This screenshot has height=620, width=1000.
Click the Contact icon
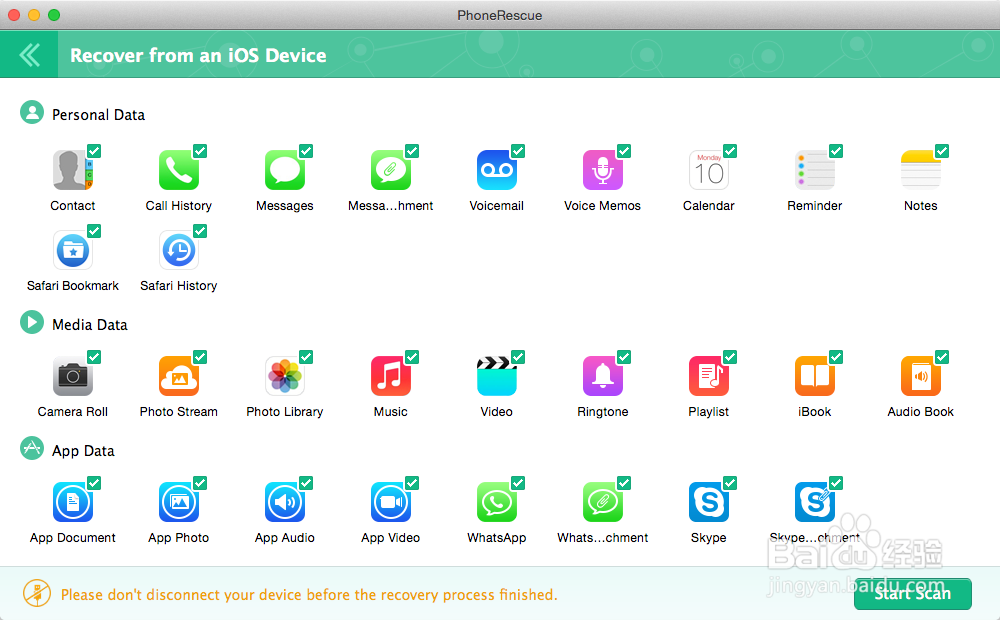(72, 170)
